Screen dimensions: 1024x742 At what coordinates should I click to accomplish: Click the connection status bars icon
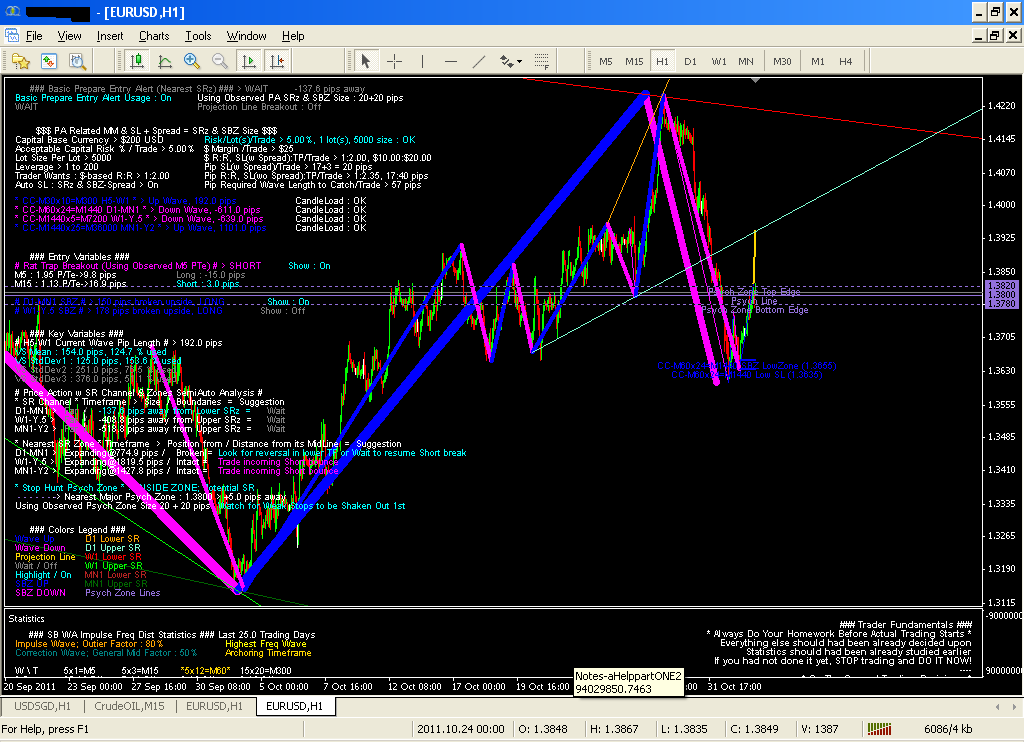click(x=879, y=729)
